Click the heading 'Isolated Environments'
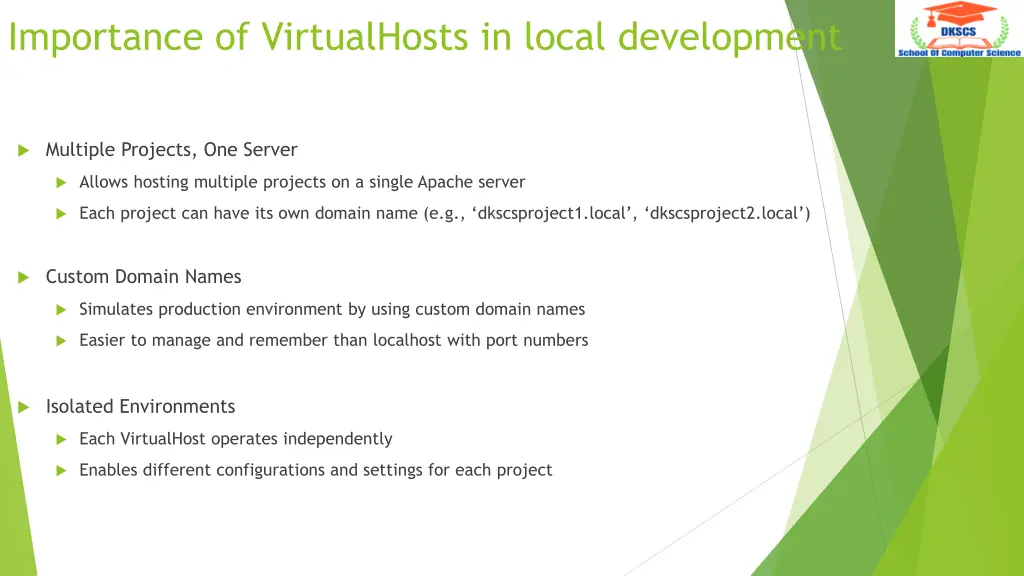 [x=140, y=406]
